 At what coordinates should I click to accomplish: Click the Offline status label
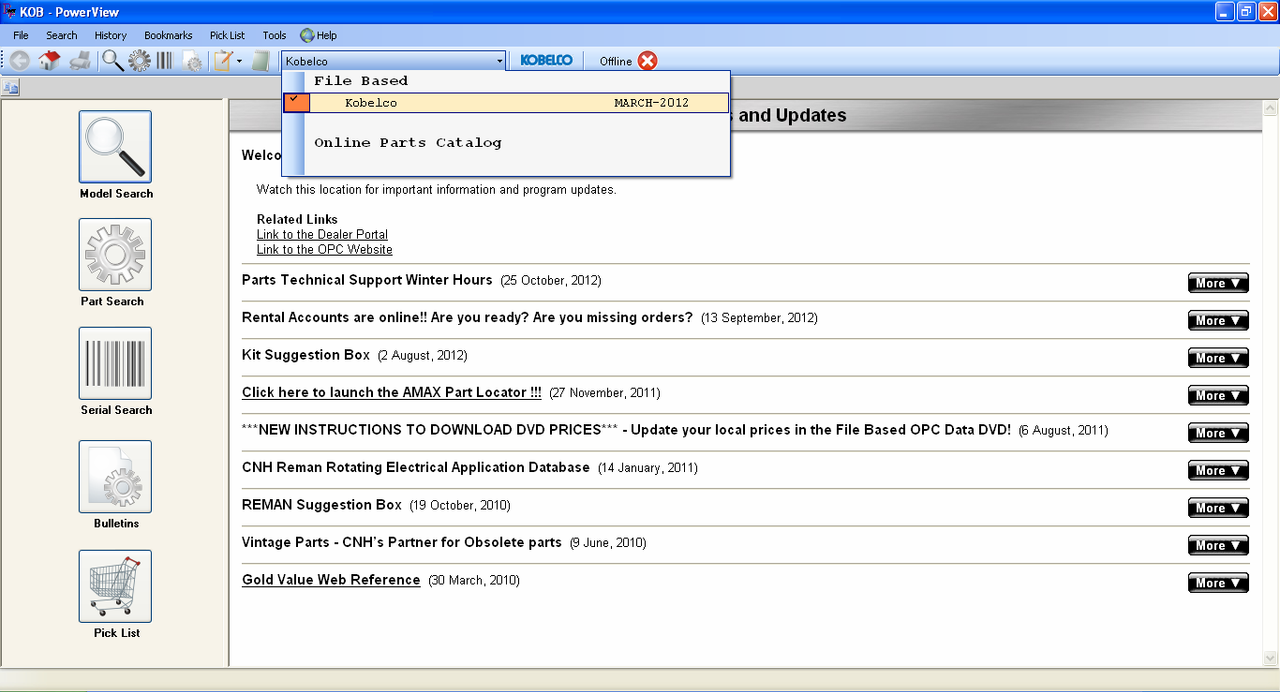[x=616, y=62]
